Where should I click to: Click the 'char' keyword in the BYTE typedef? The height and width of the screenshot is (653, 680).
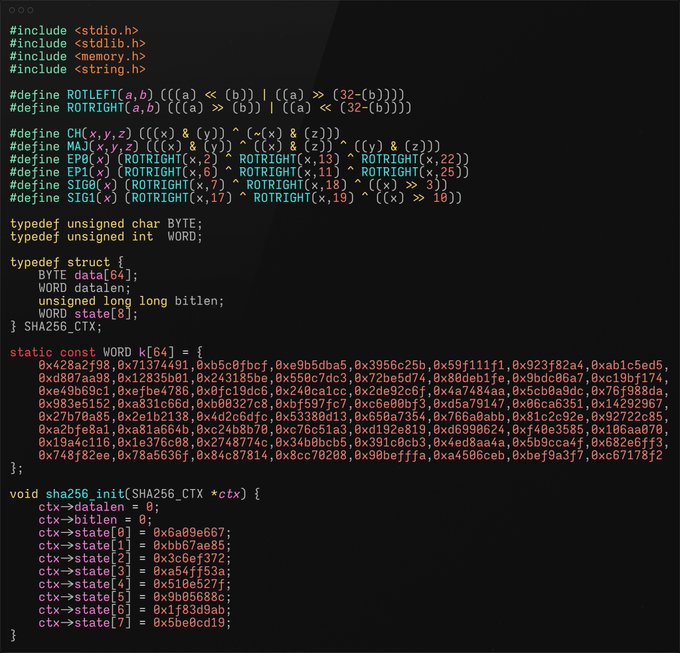pos(146,224)
